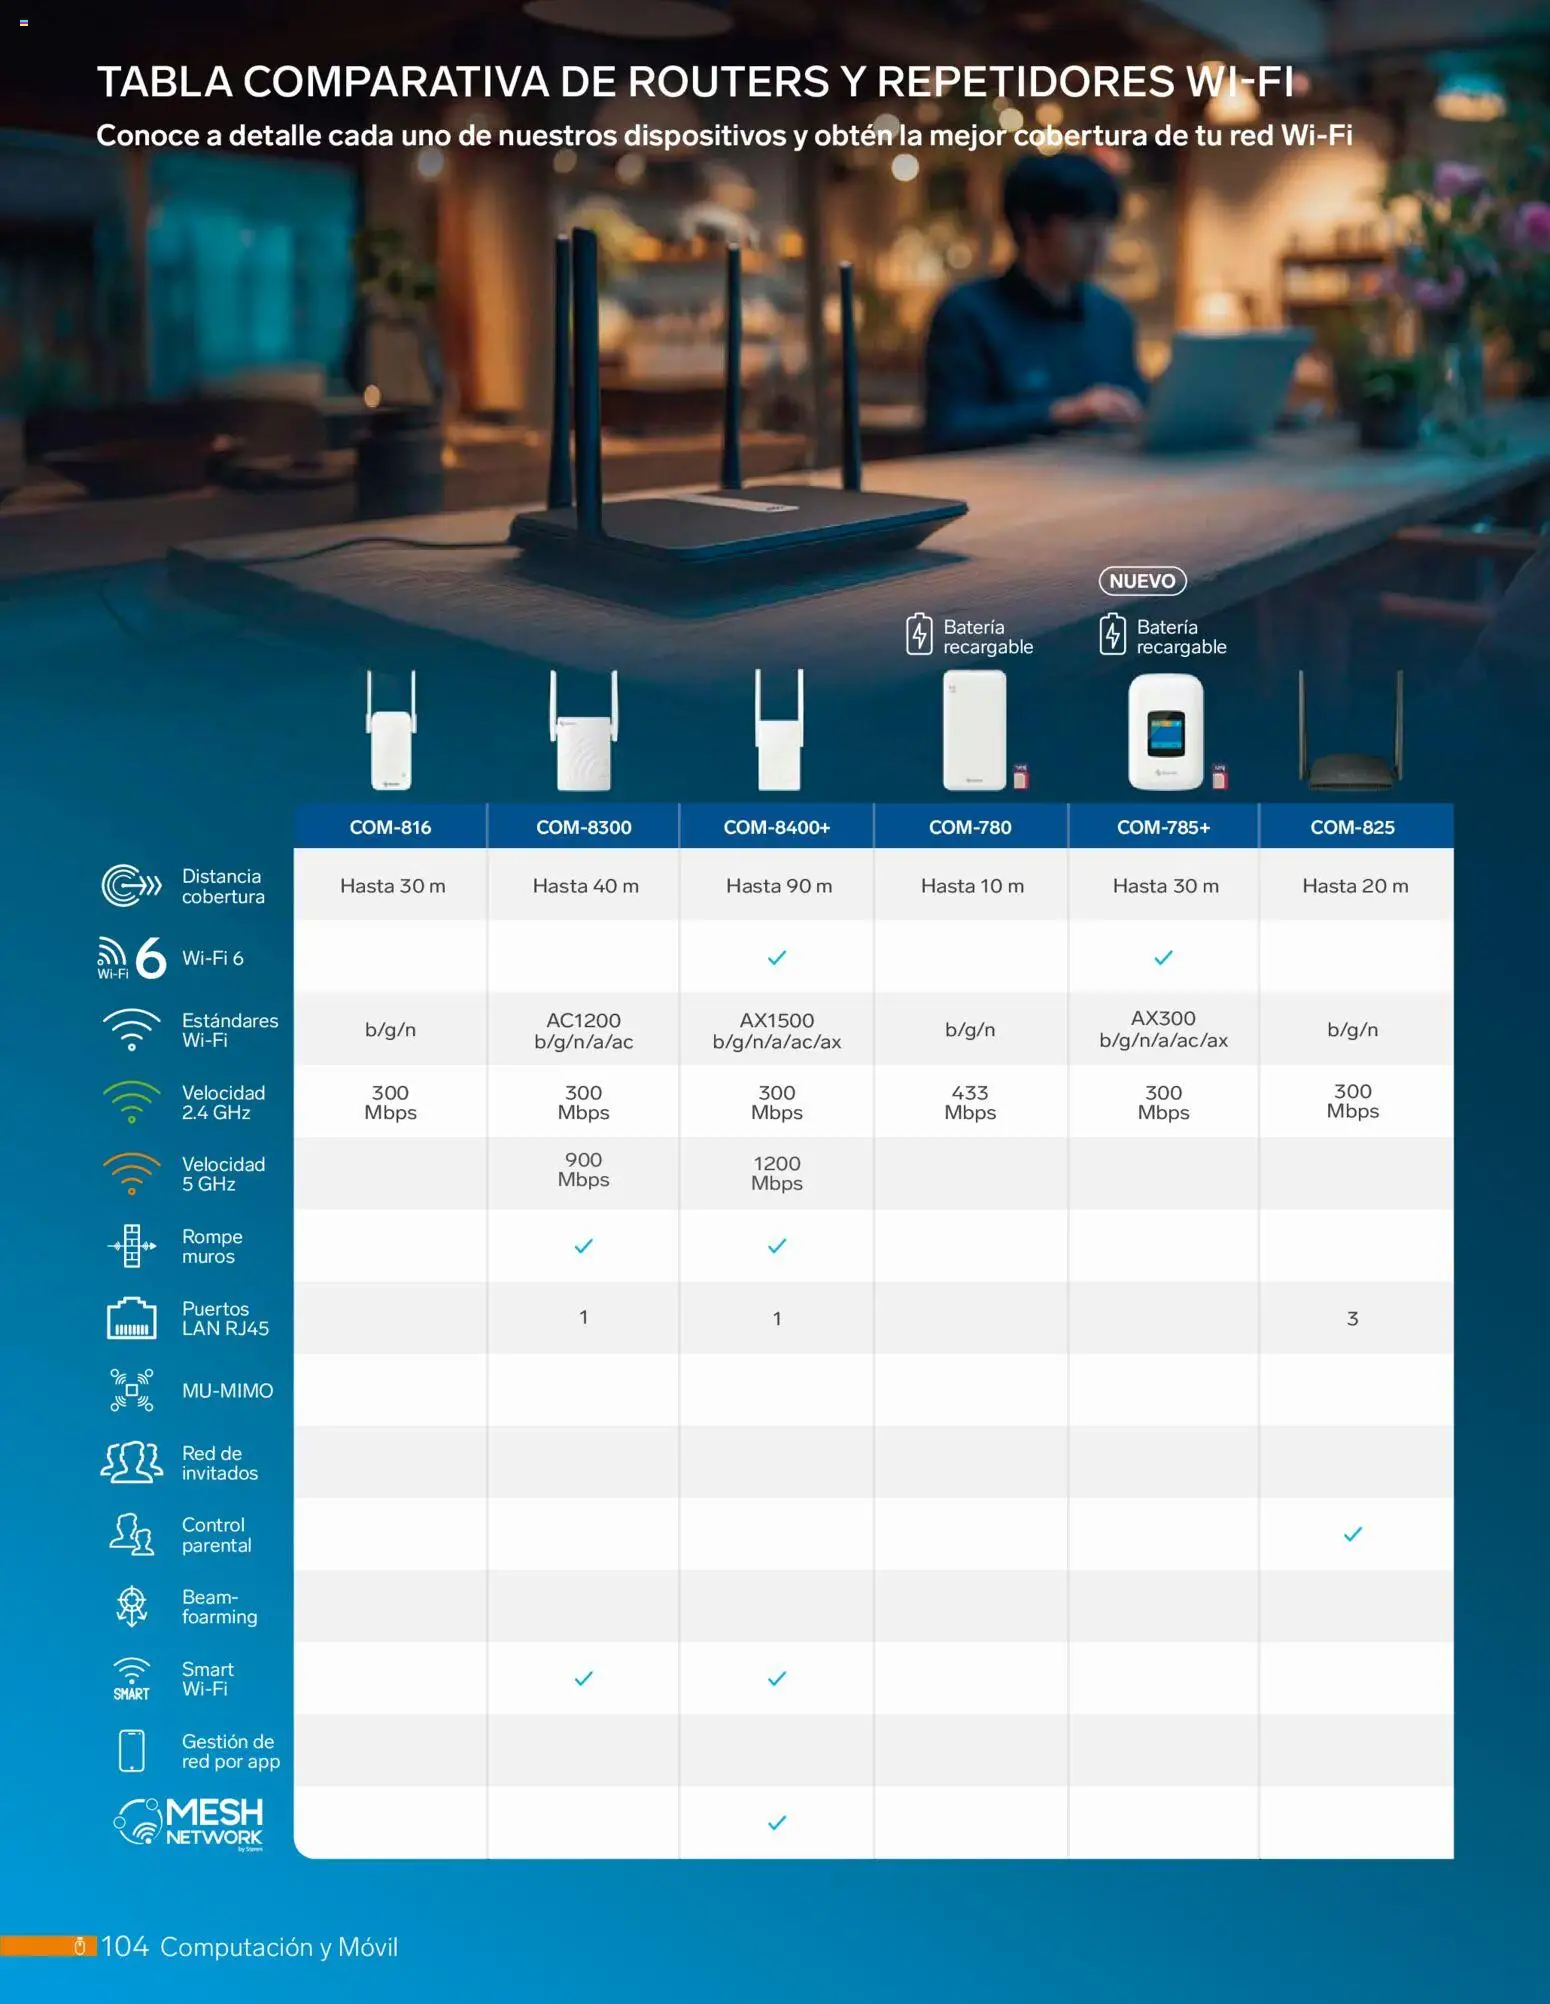
Task: Click the MU-MIMO icon
Action: pyautogui.click(x=131, y=1390)
